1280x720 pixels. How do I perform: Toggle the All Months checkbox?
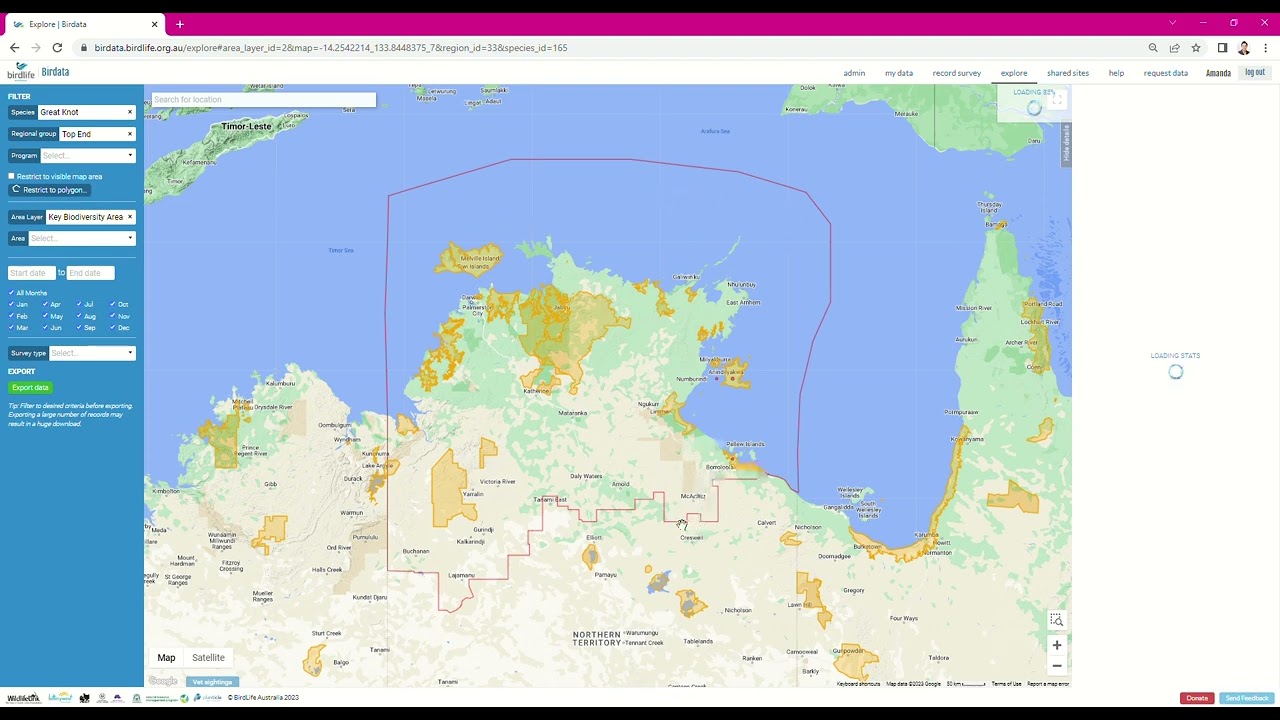coord(12,293)
